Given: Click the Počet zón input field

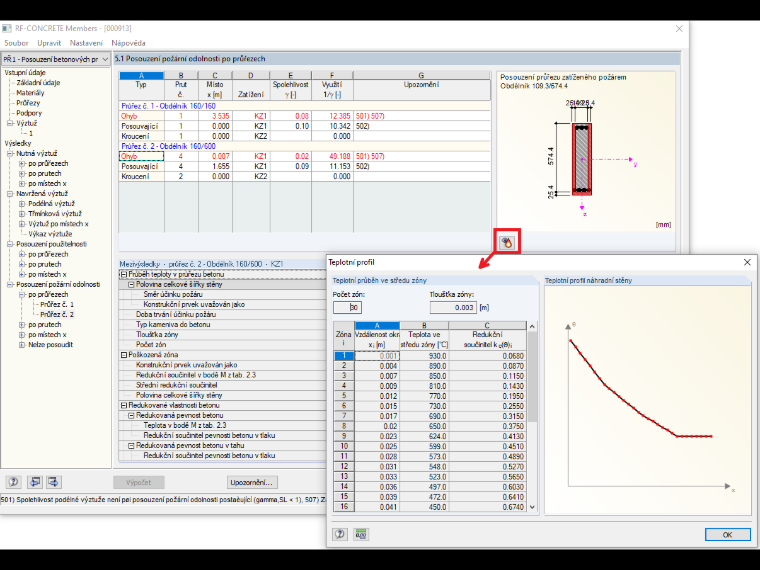Looking at the screenshot, I should coord(347,307).
